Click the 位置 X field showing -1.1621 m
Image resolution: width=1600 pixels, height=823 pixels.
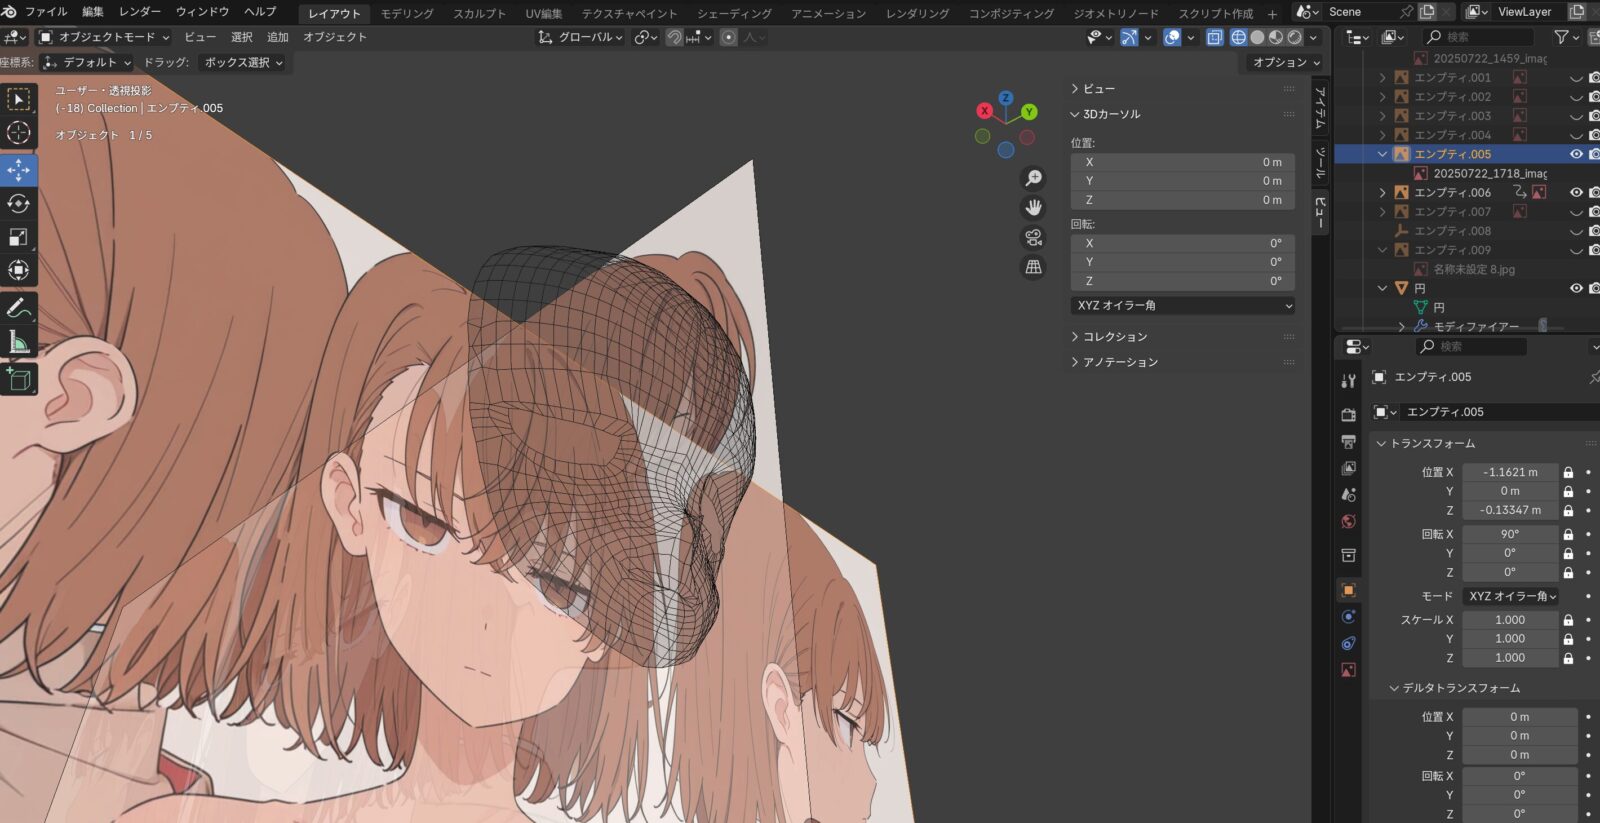coord(1510,472)
